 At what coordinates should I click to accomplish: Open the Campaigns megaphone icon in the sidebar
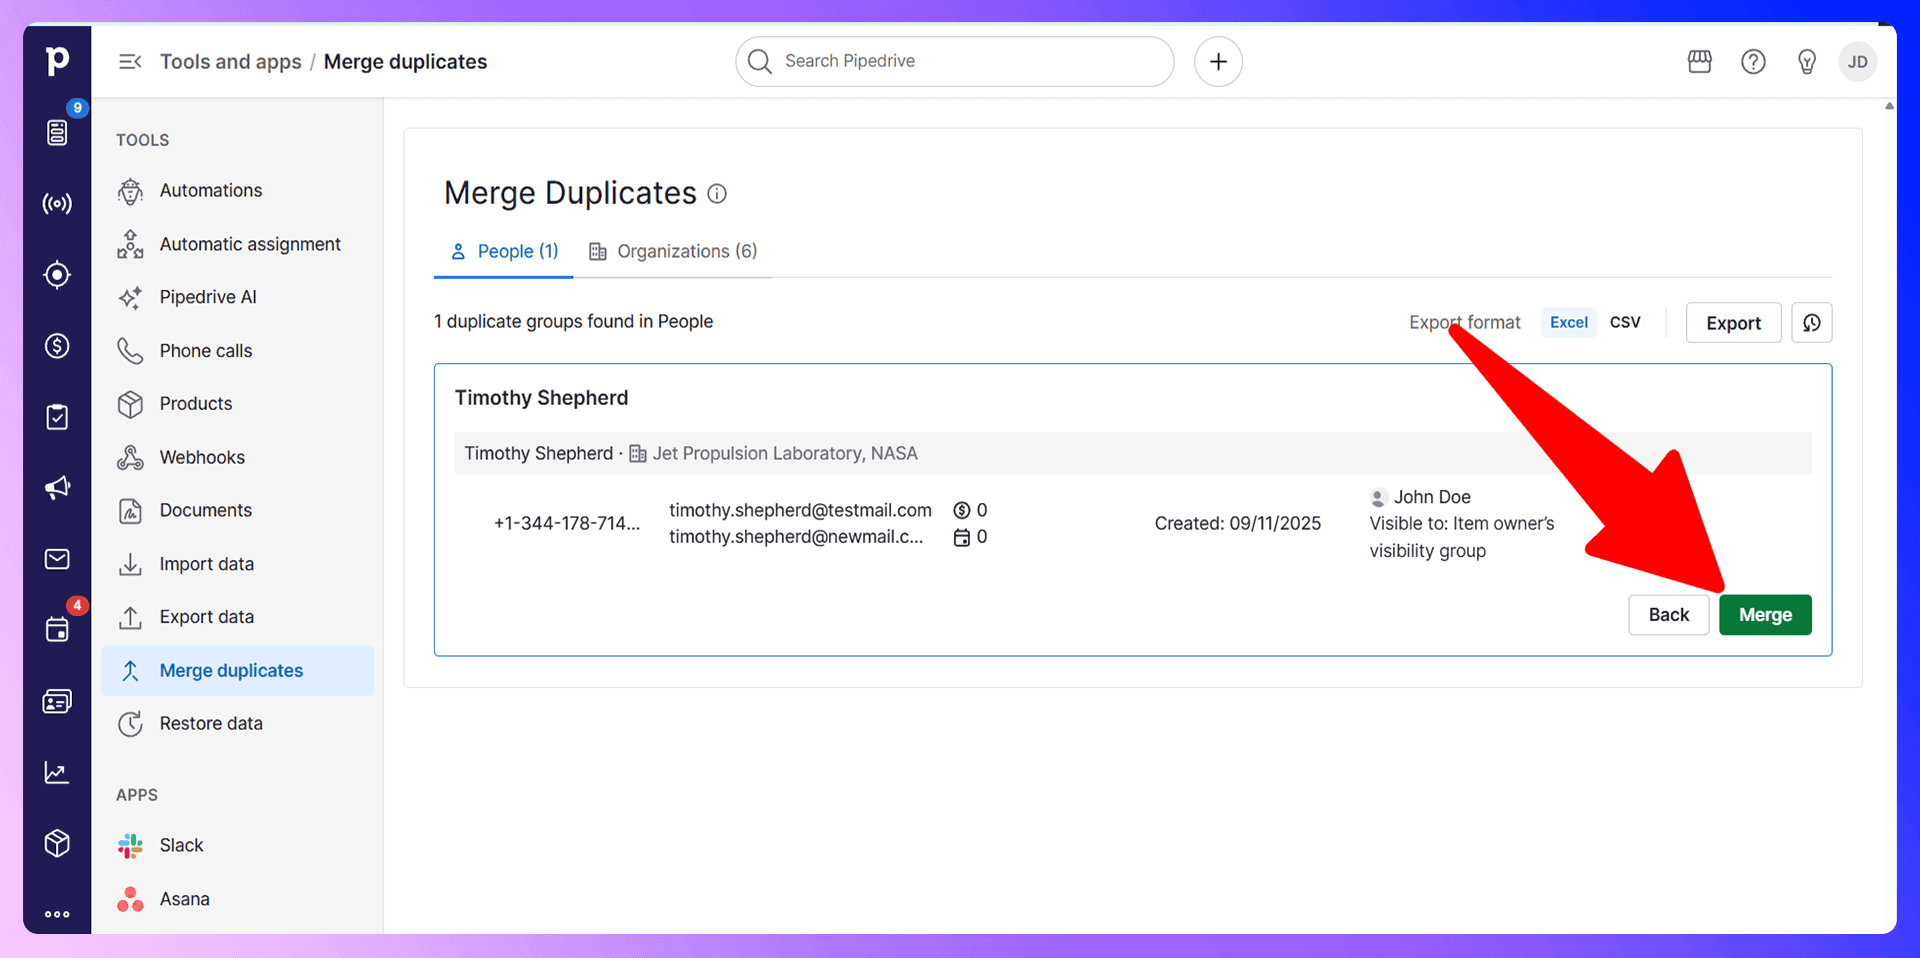point(57,488)
